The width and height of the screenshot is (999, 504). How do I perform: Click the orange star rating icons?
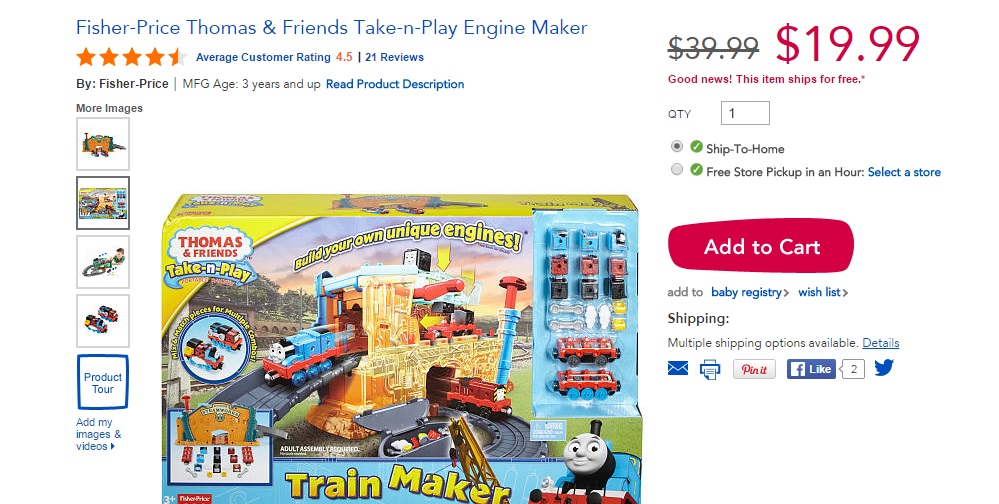(131, 57)
